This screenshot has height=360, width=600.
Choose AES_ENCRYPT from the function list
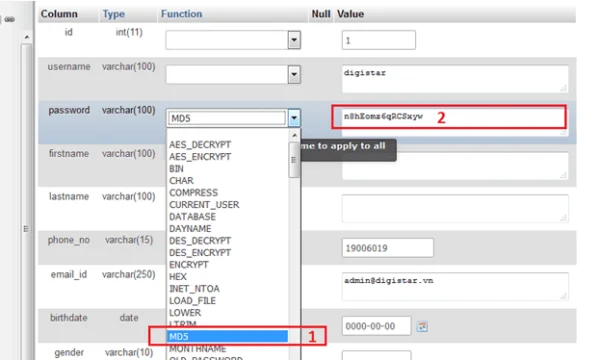(x=200, y=157)
